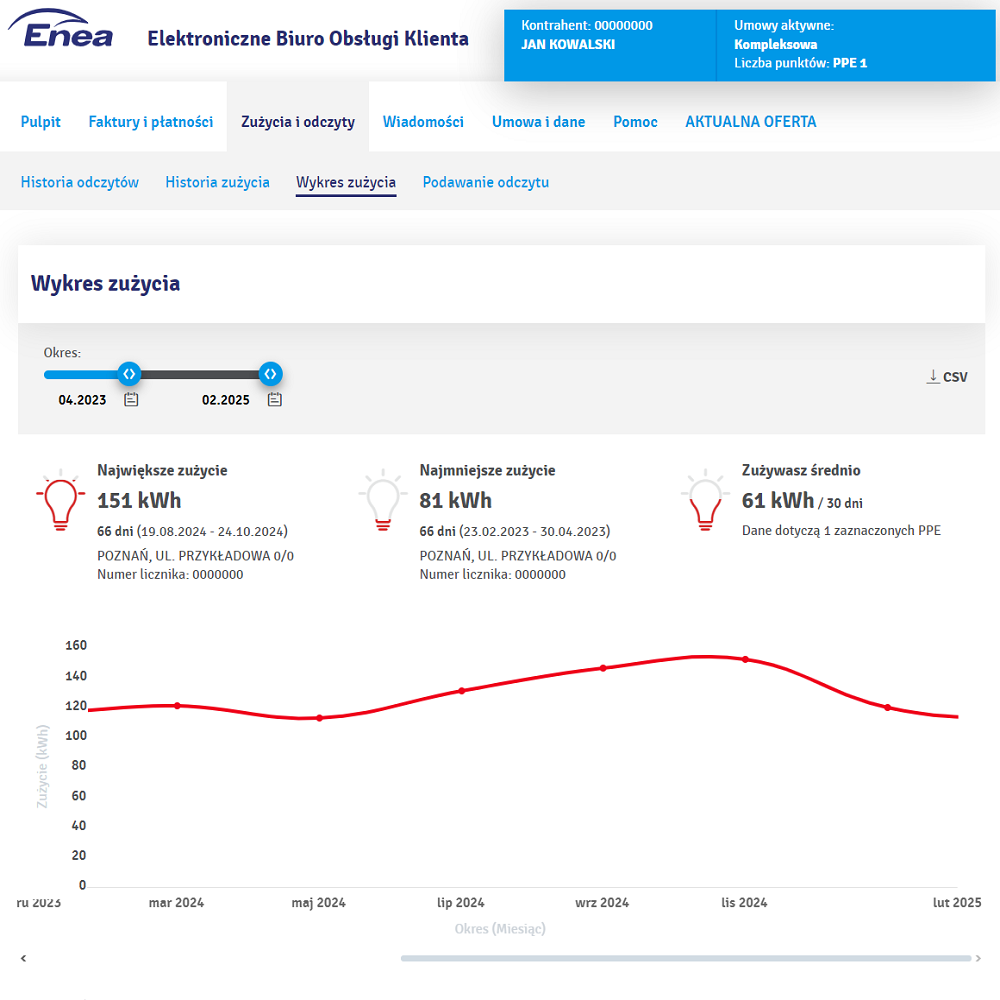Click the left scroll arrow below the chart
1000x1000 pixels.
coord(23,958)
